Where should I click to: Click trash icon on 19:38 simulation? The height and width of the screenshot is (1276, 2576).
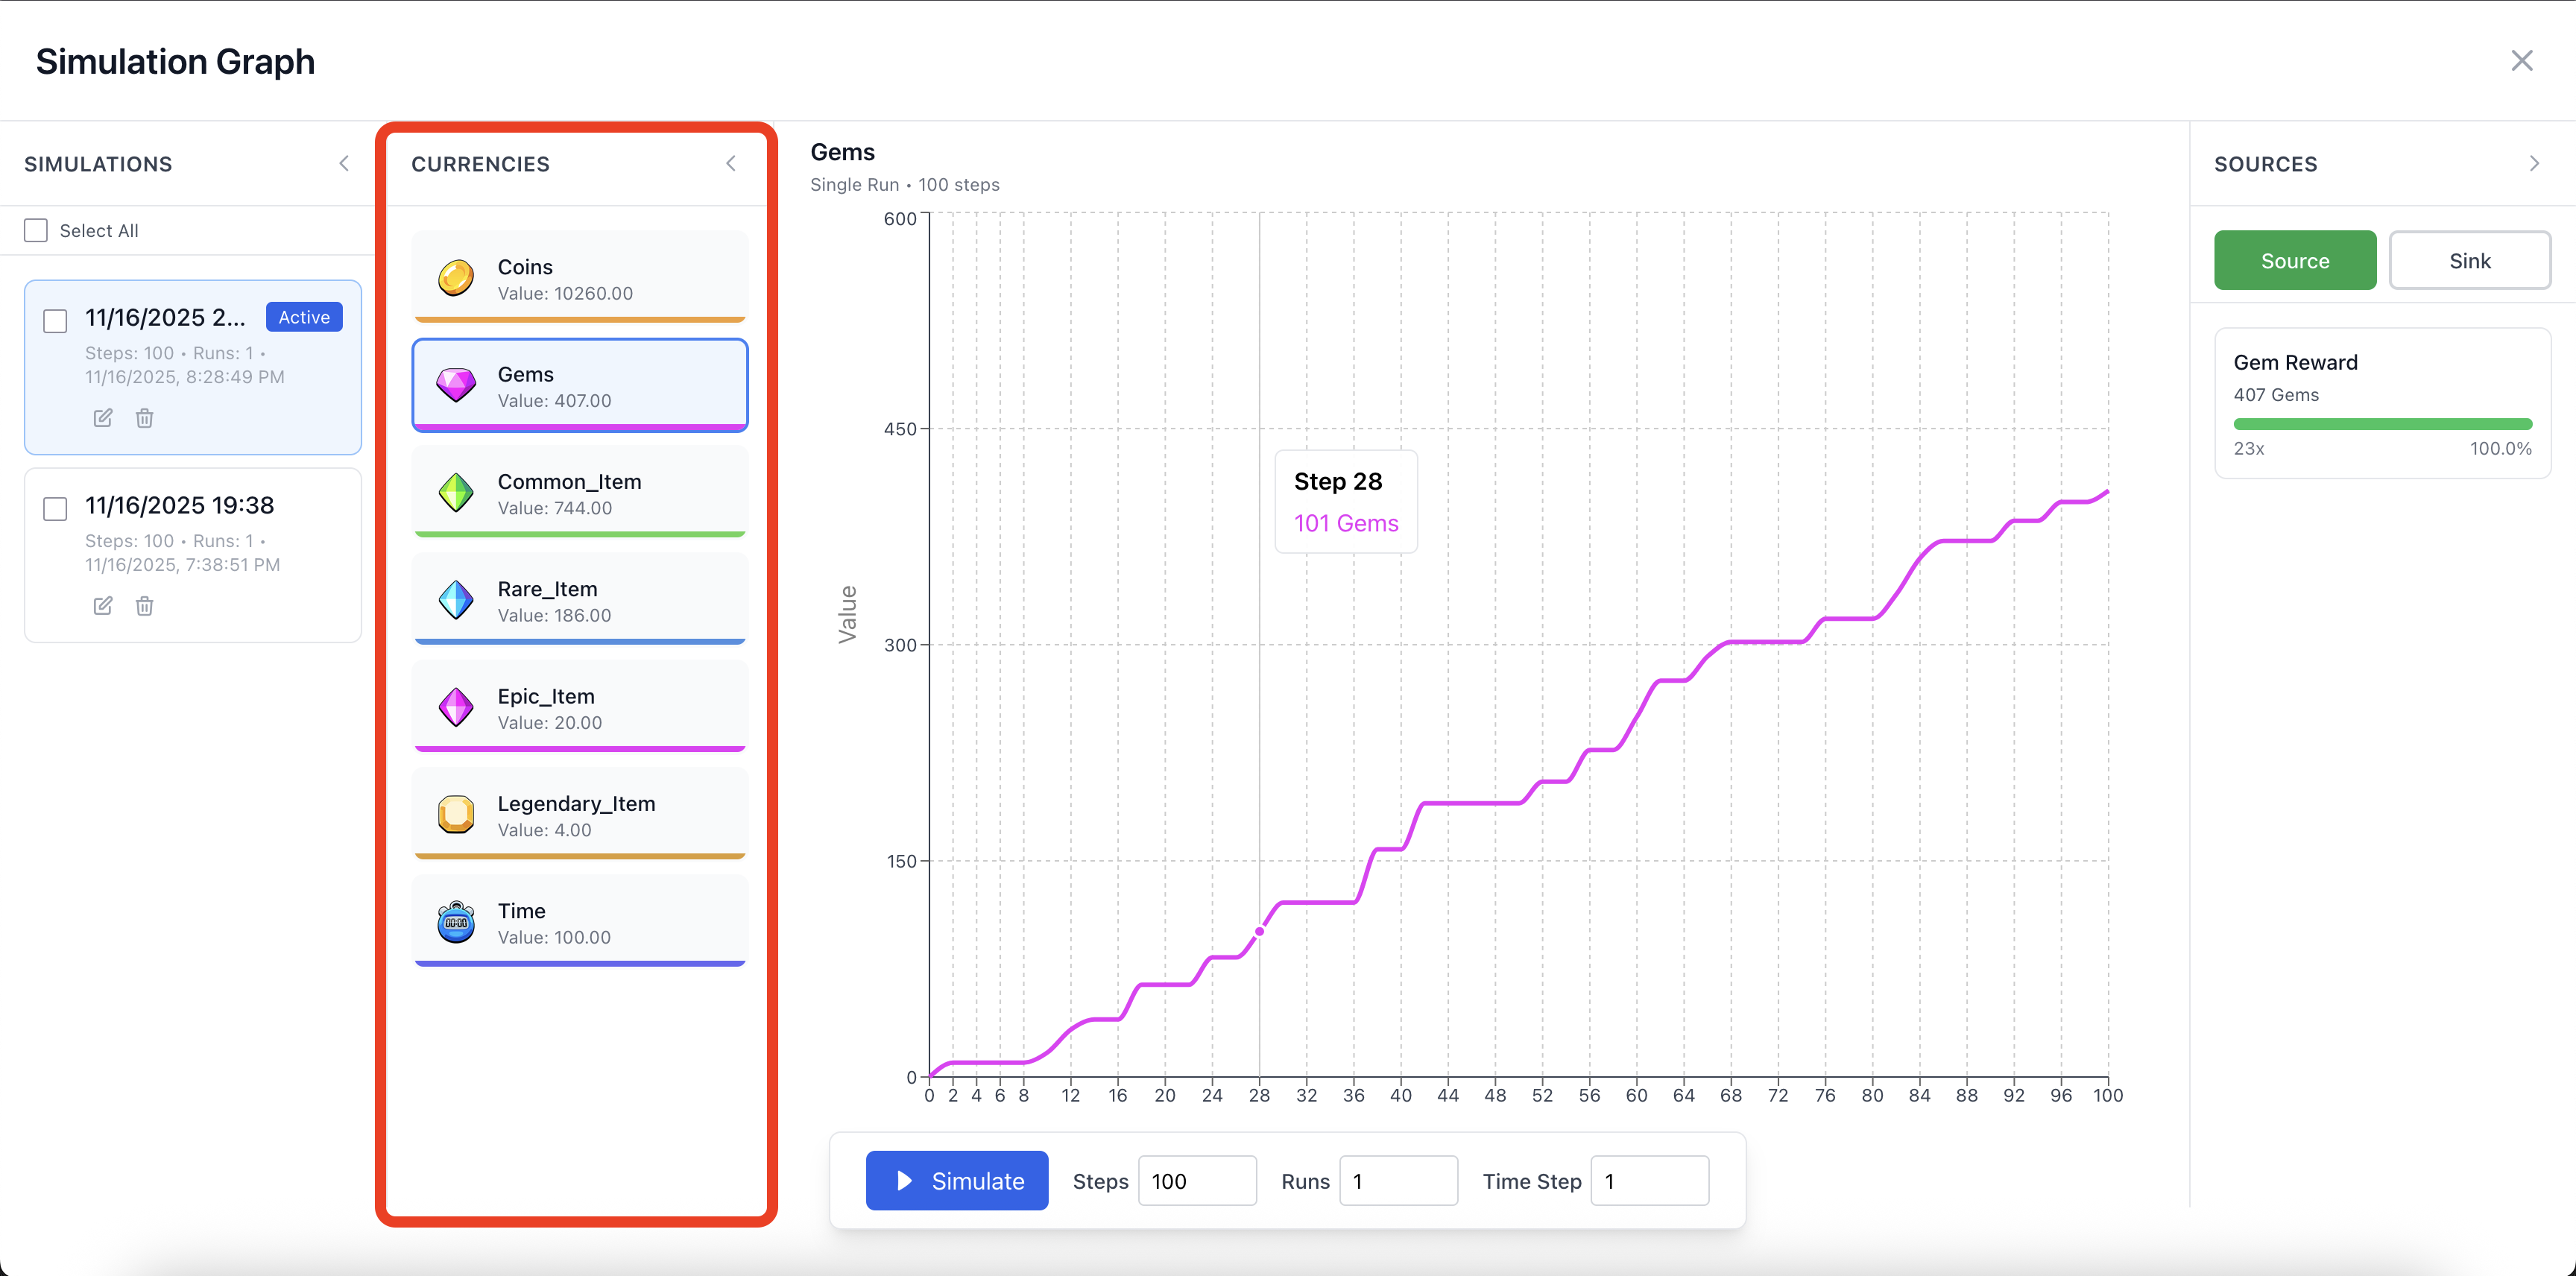coord(145,606)
